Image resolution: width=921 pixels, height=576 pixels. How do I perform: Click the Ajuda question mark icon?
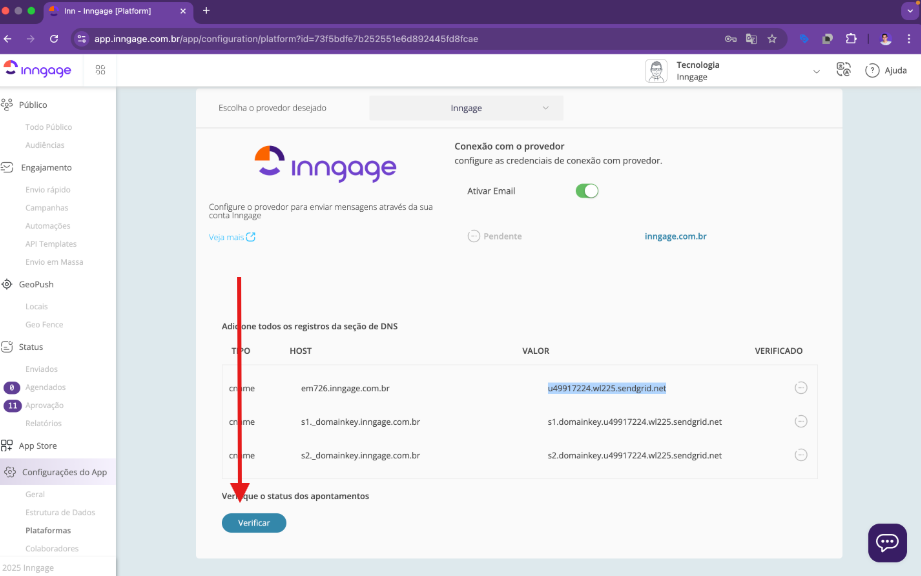point(872,70)
